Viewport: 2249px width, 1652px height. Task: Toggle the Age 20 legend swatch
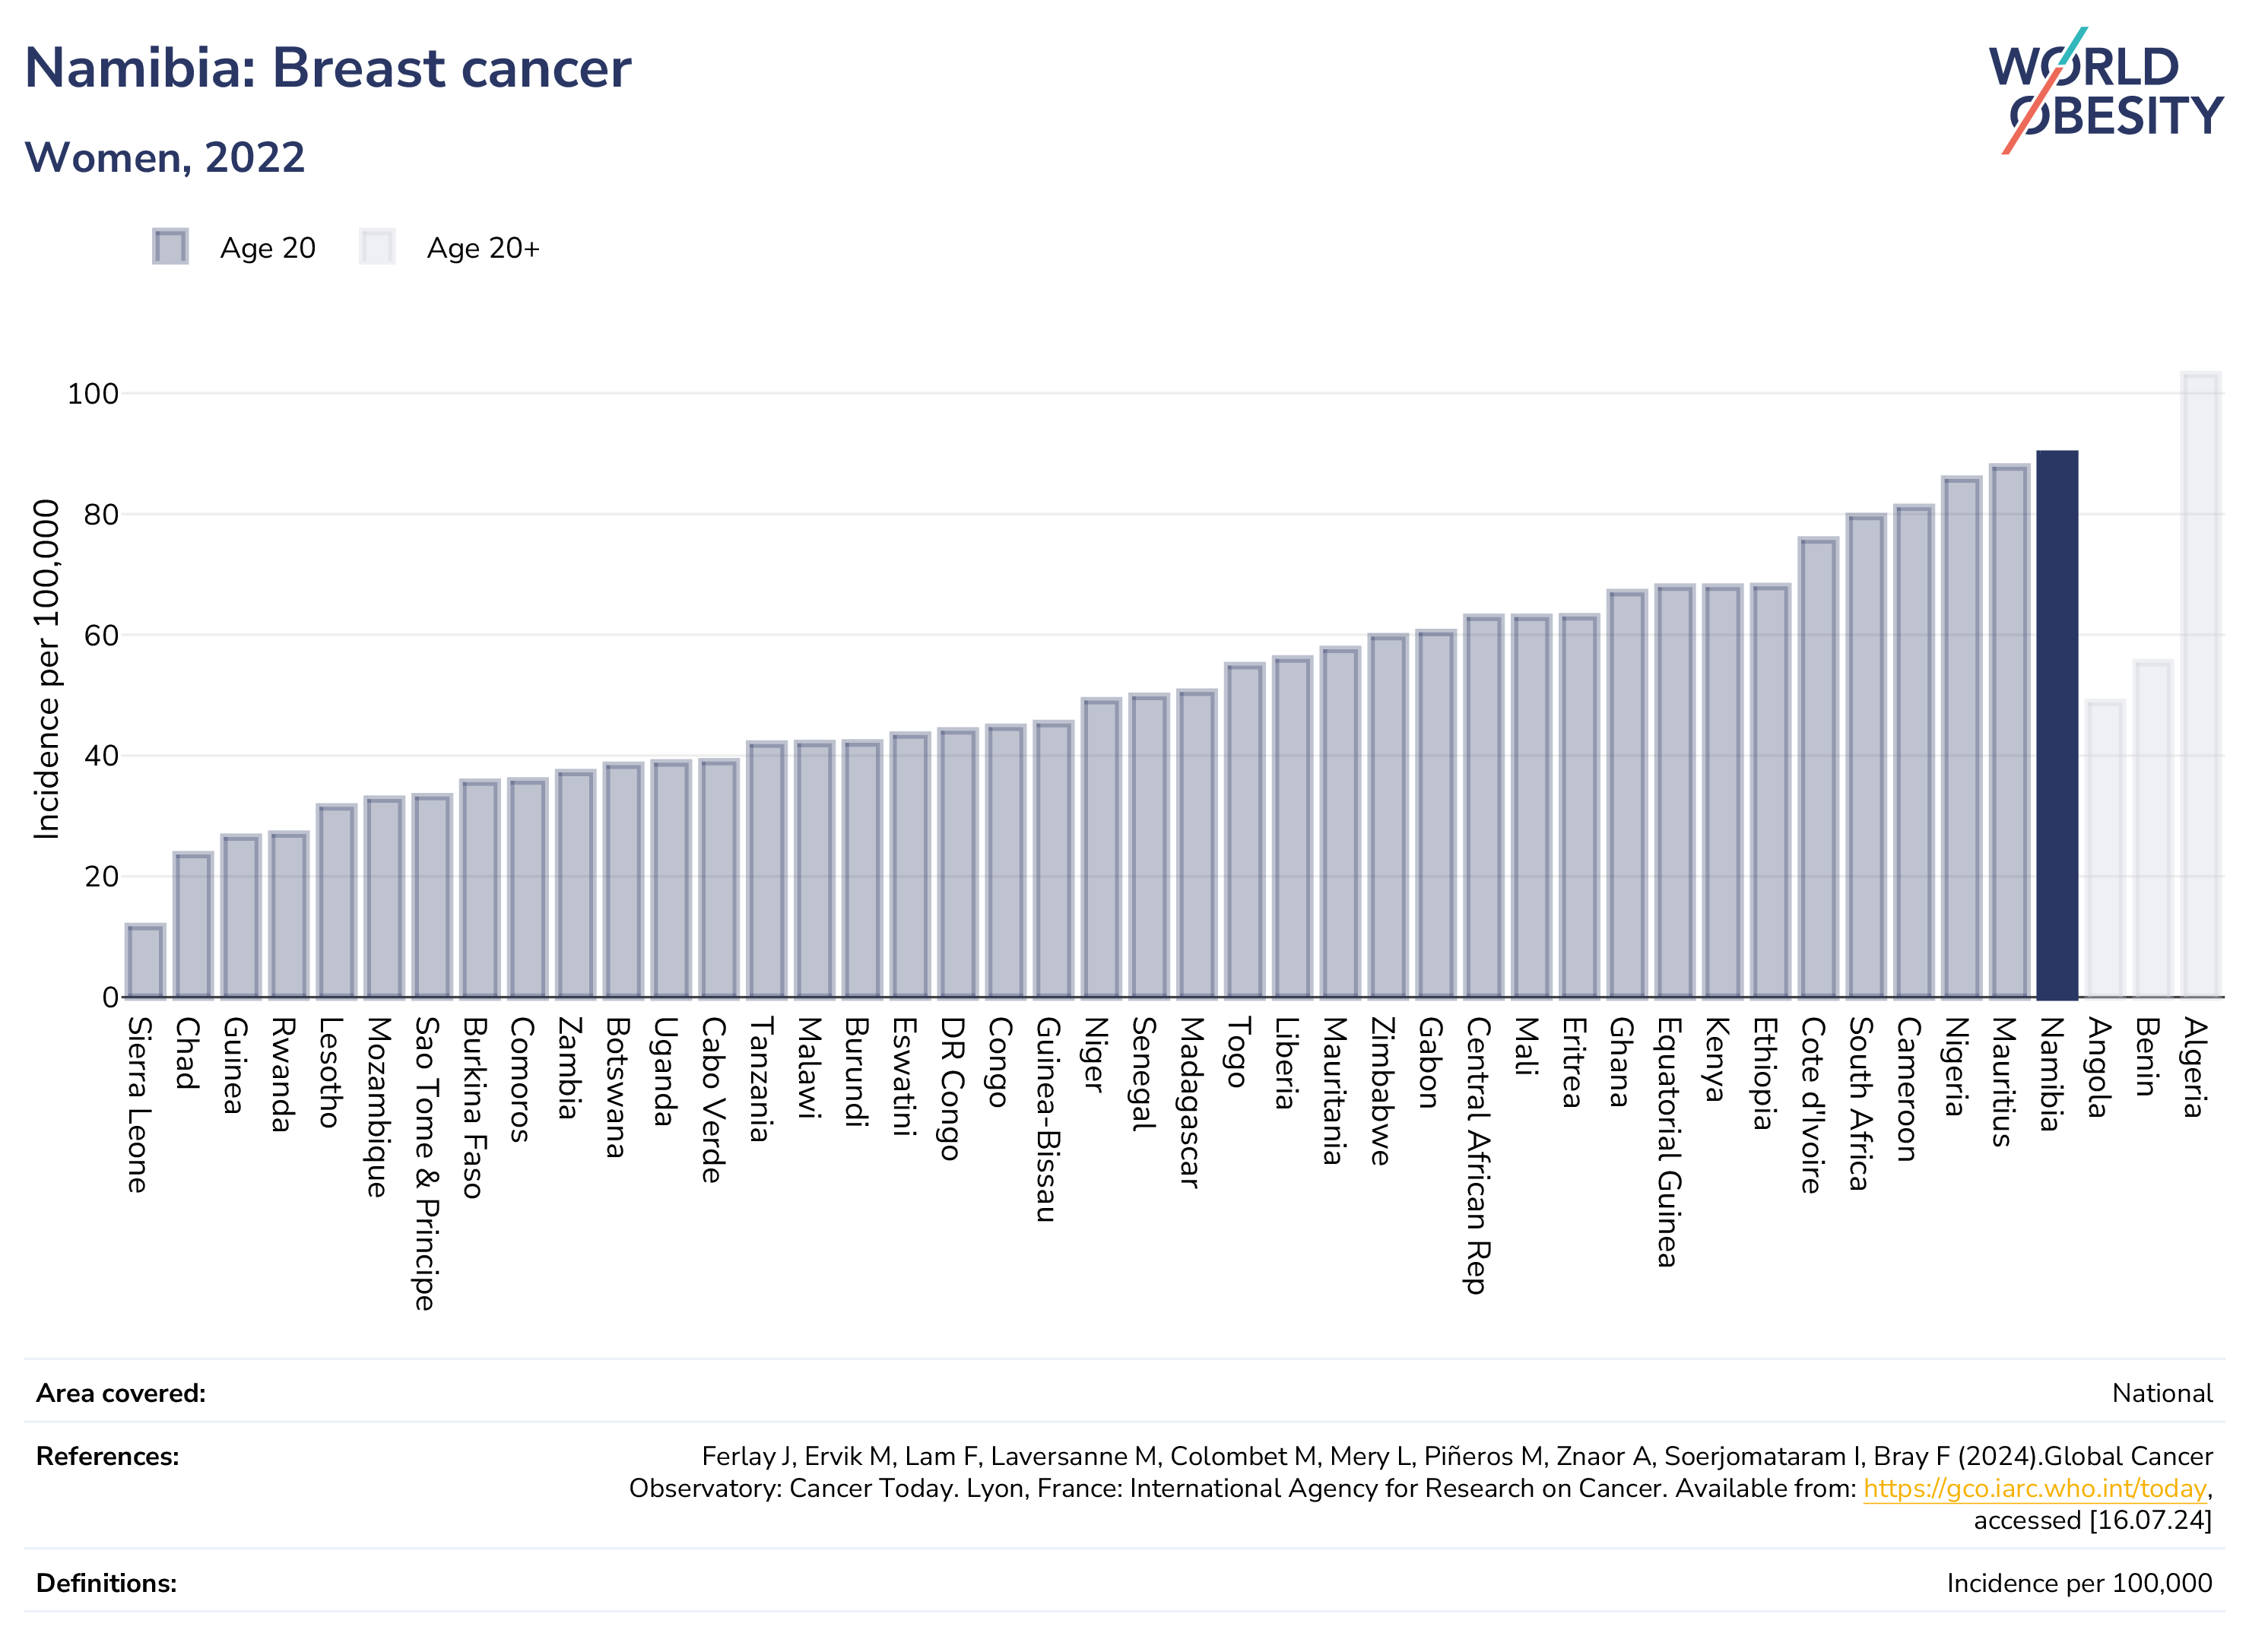click(x=170, y=247)
